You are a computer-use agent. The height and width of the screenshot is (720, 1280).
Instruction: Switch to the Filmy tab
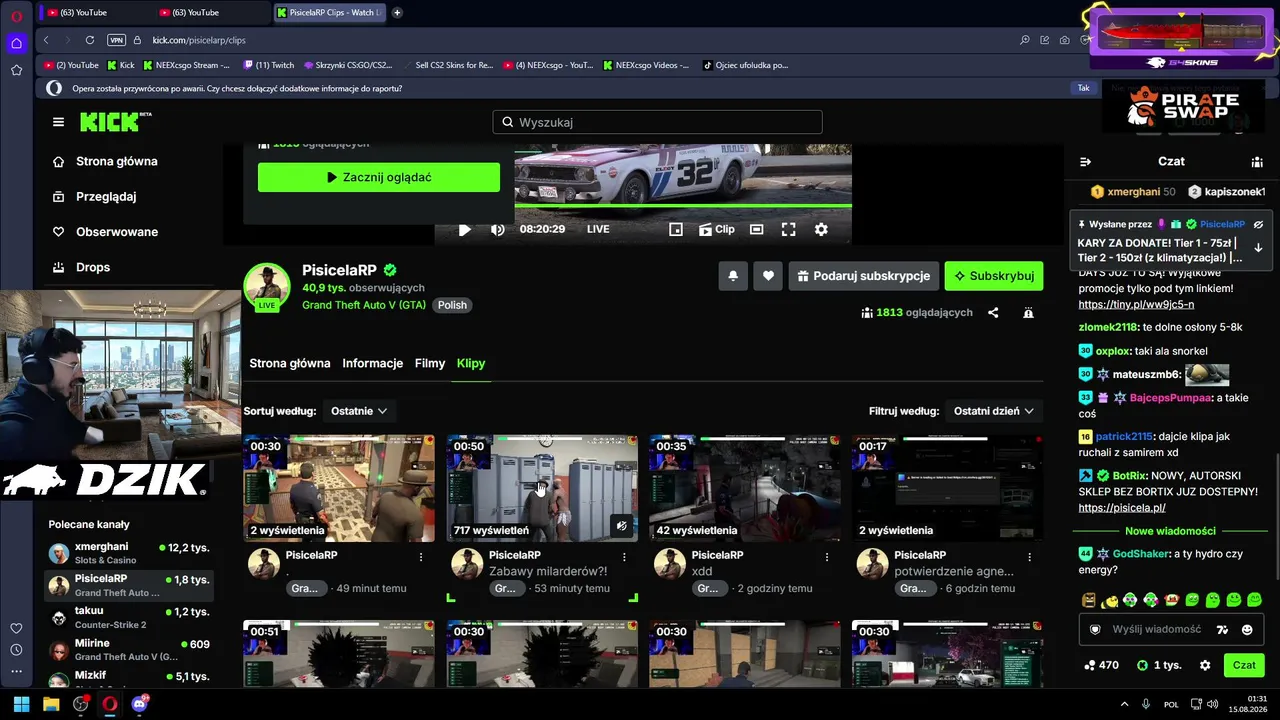click(430, 363)
